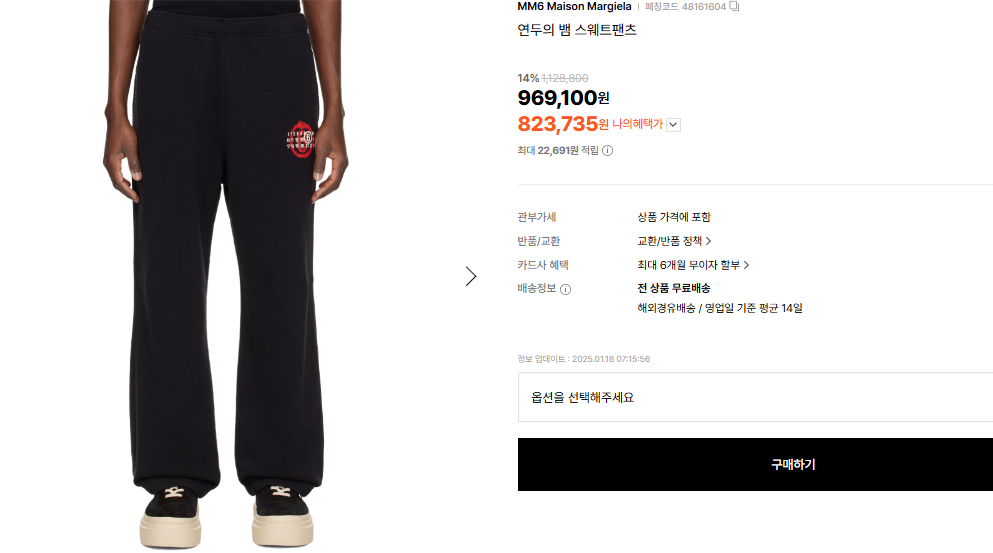This screenshot has height=553, width=993.
Task: Show next product image with right arrow
Action: pos(471,276)
